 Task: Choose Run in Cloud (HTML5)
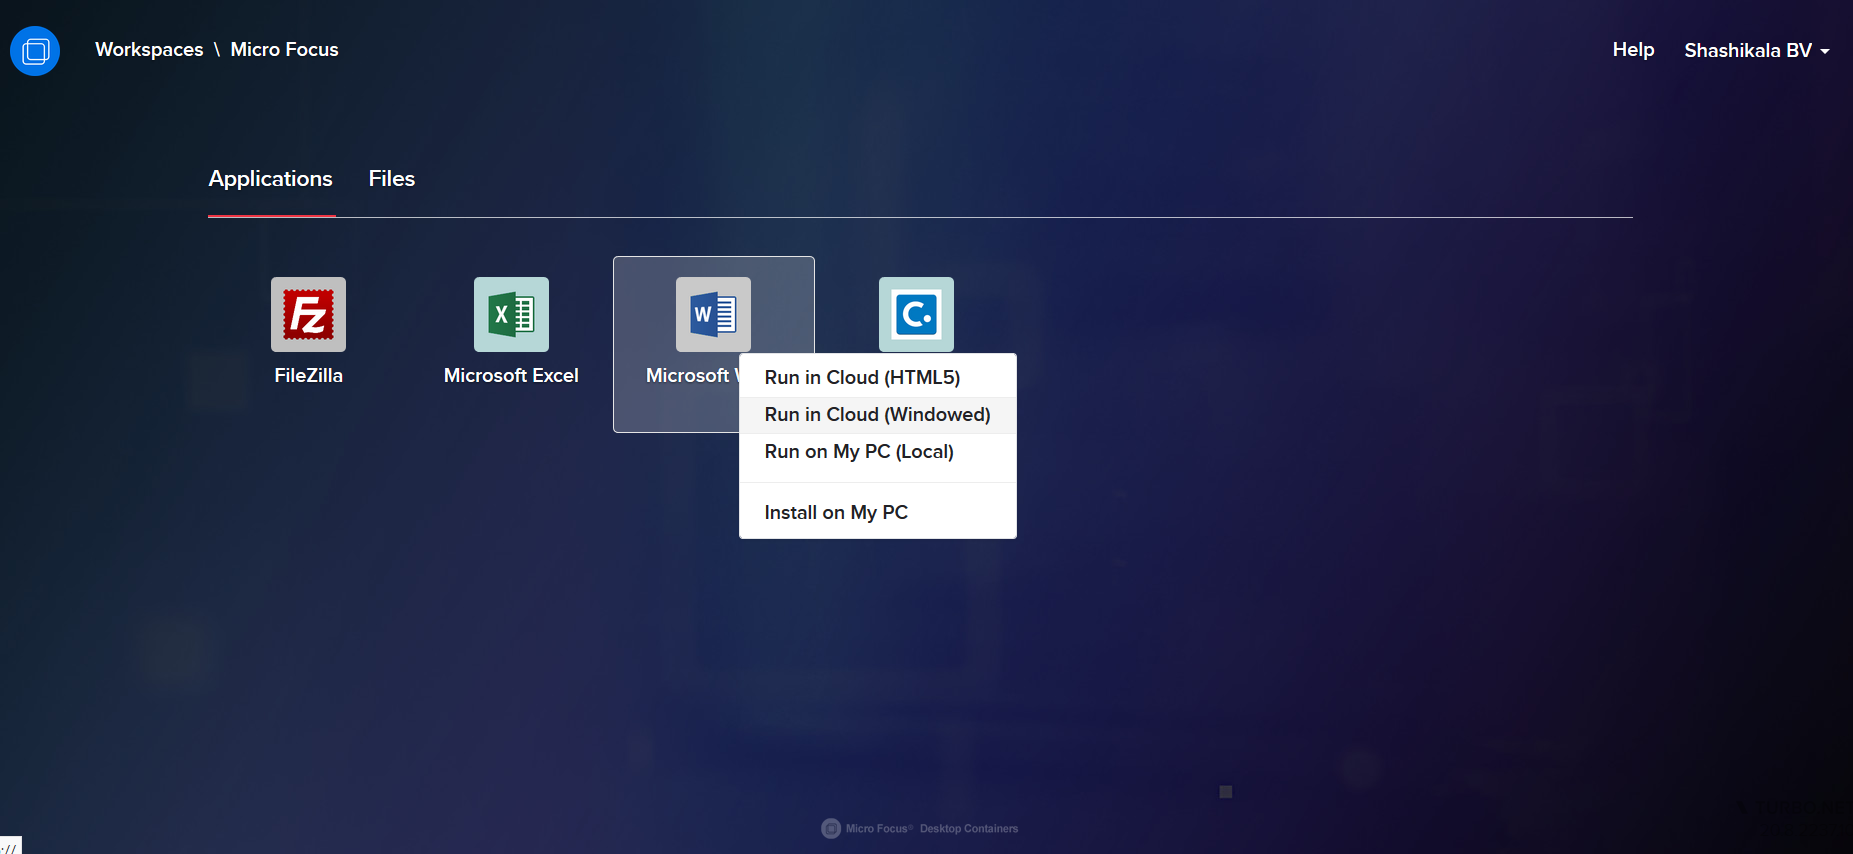(x=878, y=377)
